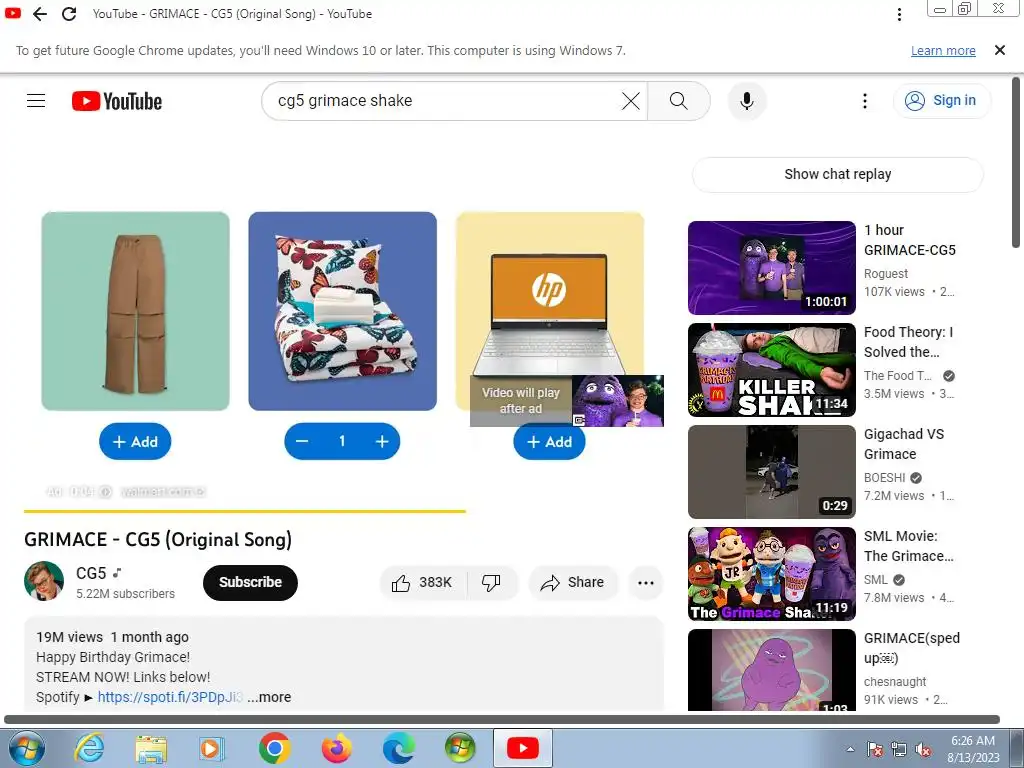
Task: Open browser app three-dot menu
Action: pos(899,14)
